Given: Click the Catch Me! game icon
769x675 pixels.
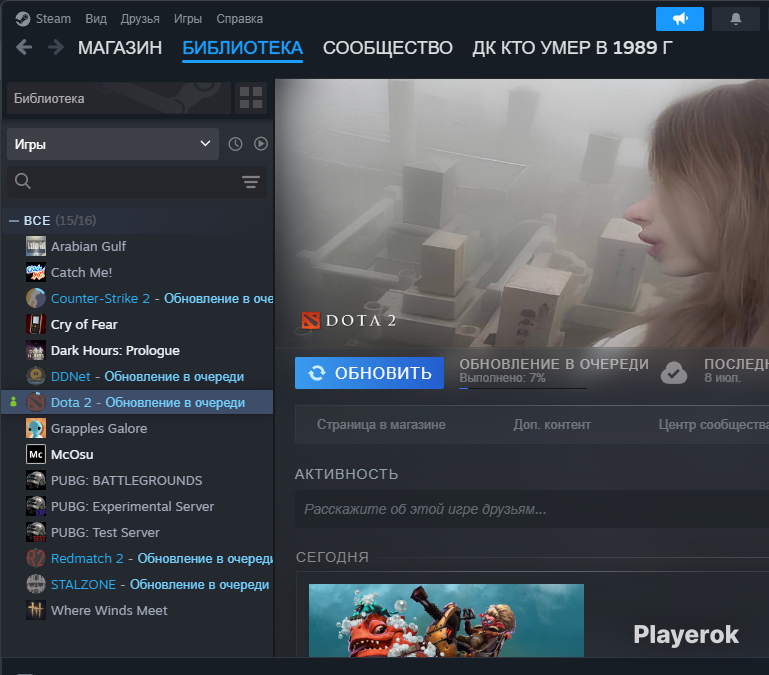Looking at the screenshot, I should pyautogui.click(x=36, y=272).
